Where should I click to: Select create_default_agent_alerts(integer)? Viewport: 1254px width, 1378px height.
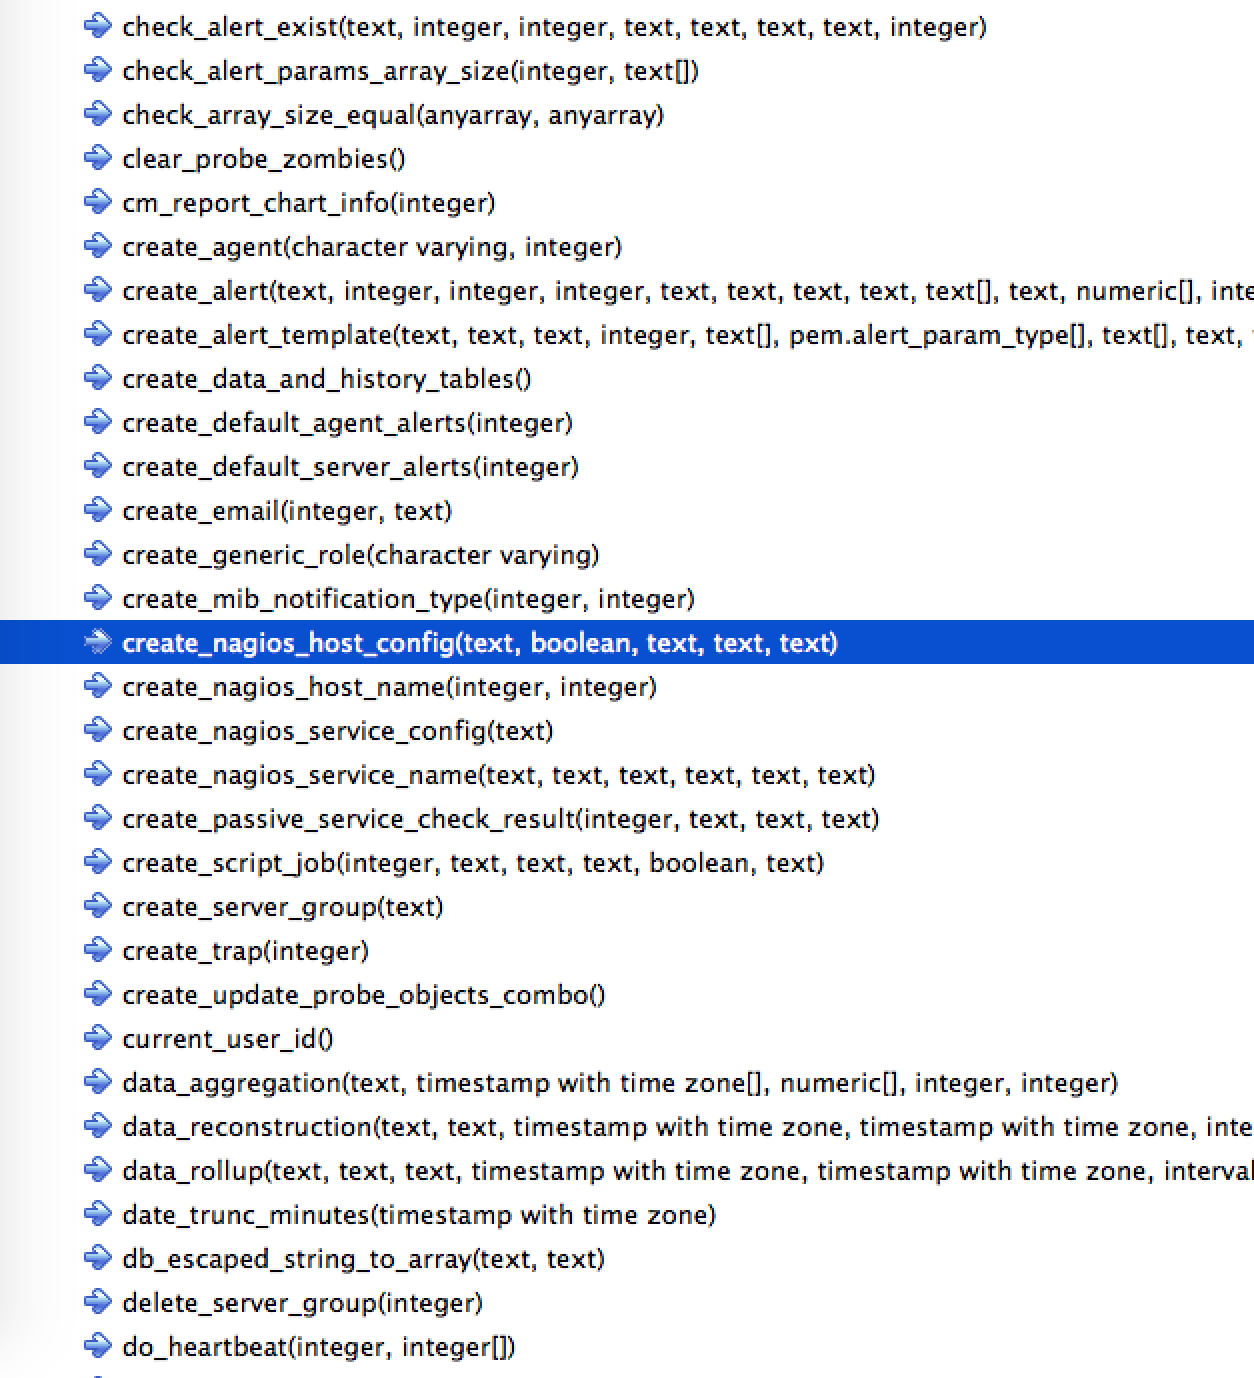click(347, 423)
